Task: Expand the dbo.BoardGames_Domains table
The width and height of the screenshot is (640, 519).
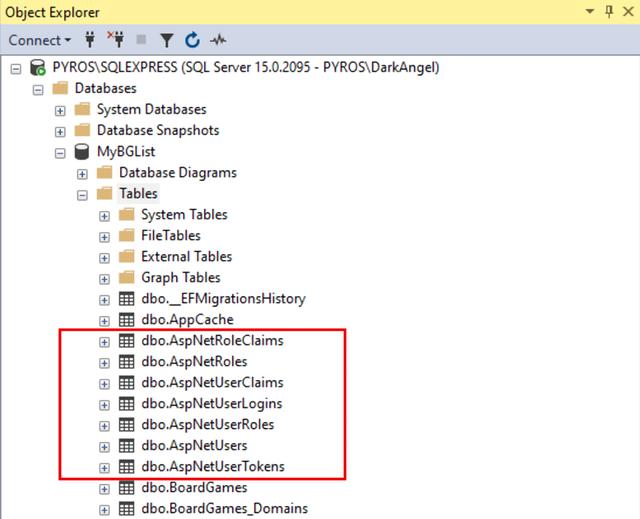Action: click(x=104, y=510)
